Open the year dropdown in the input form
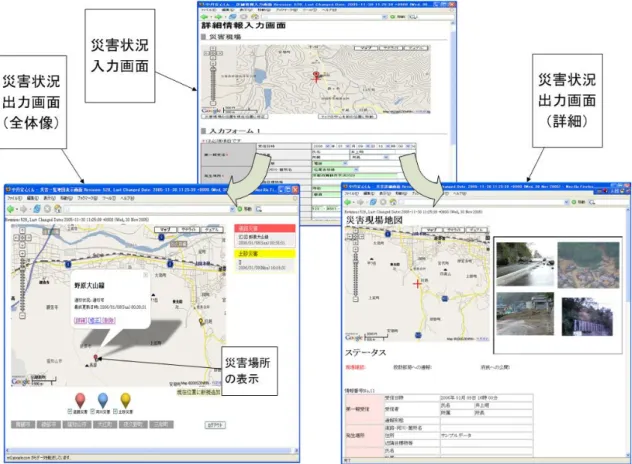Viewport: 632px width, 464px height. pos(328,146)
